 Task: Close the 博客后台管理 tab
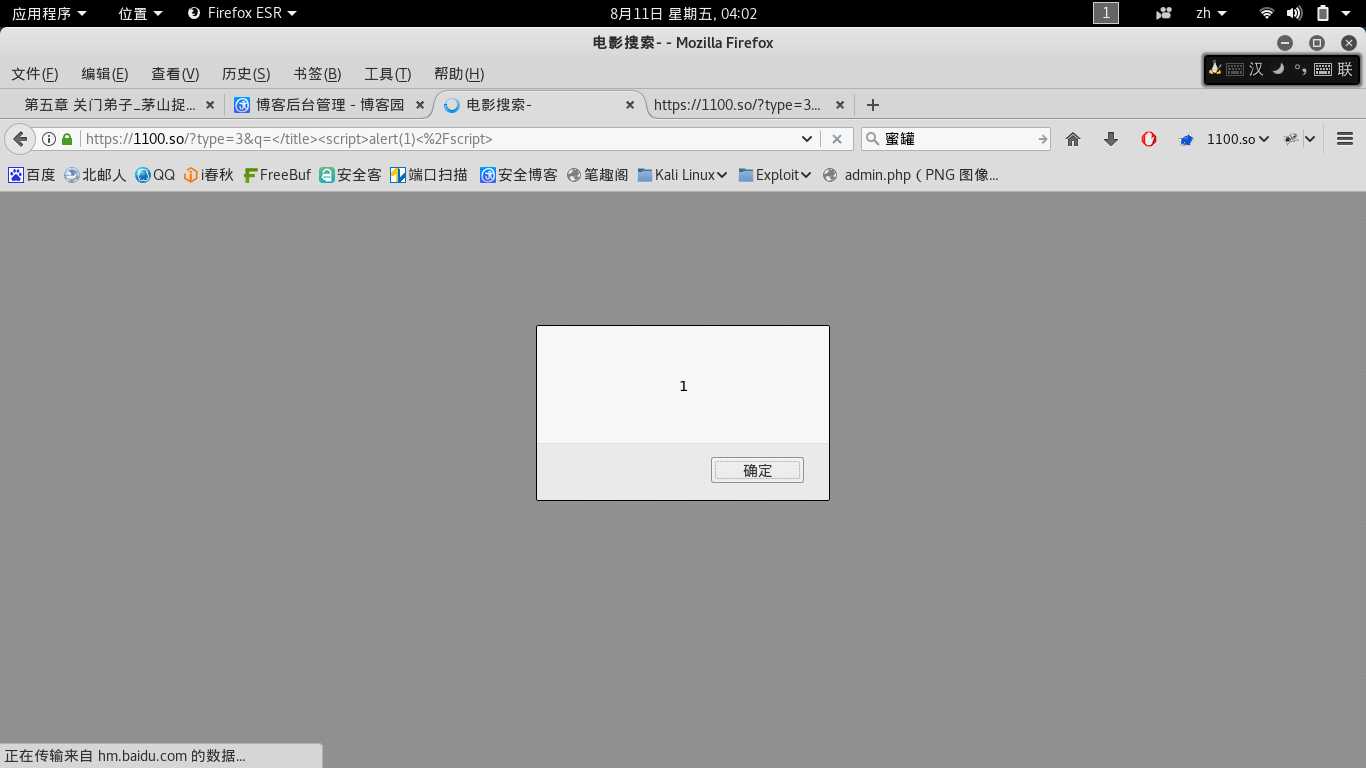coord(420,104)
